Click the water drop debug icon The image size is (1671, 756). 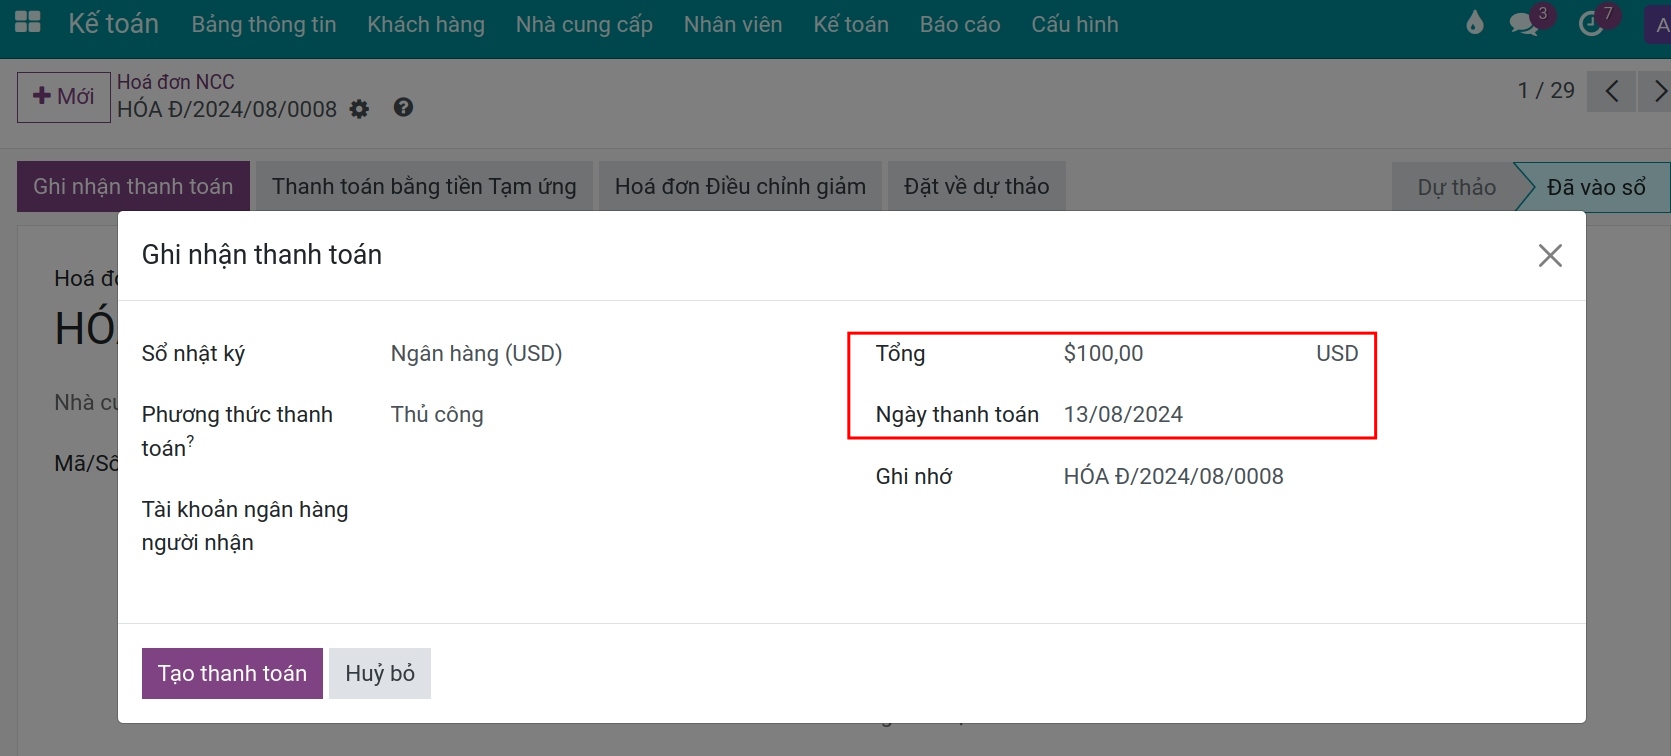[1475, 23]
